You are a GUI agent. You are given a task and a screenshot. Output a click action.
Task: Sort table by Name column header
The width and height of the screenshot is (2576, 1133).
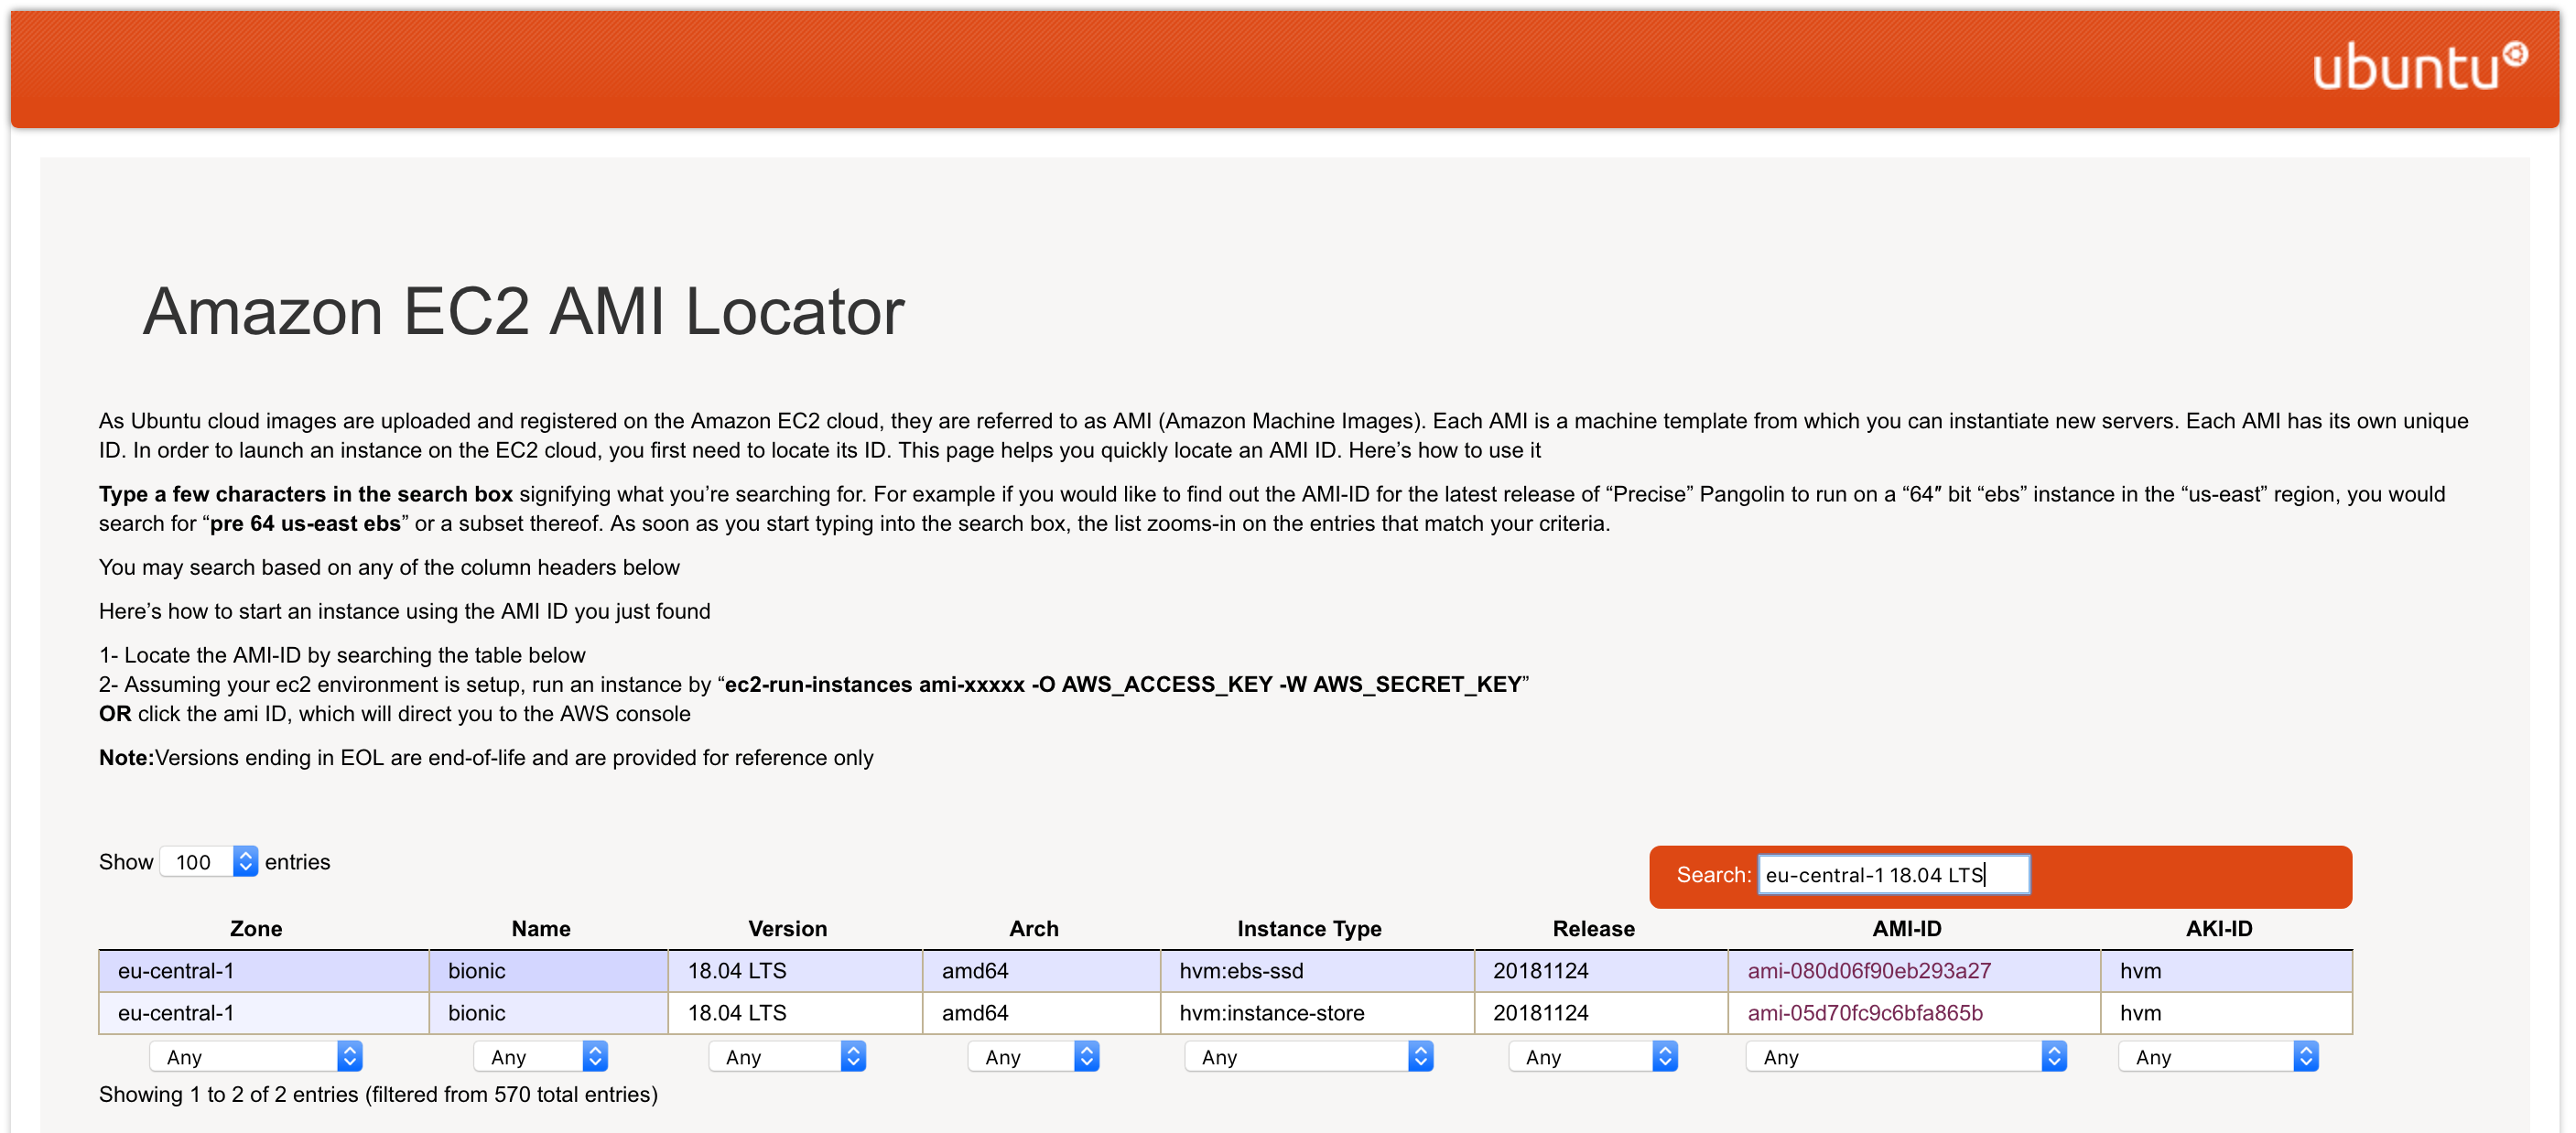pos(540,928)
